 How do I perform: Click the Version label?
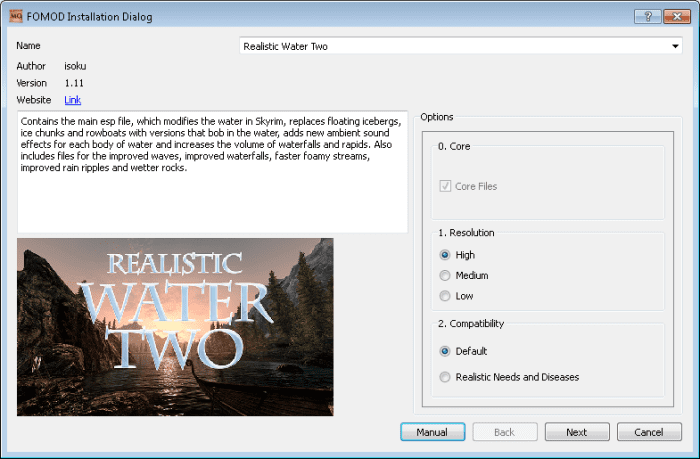click(x=31, y=83)
